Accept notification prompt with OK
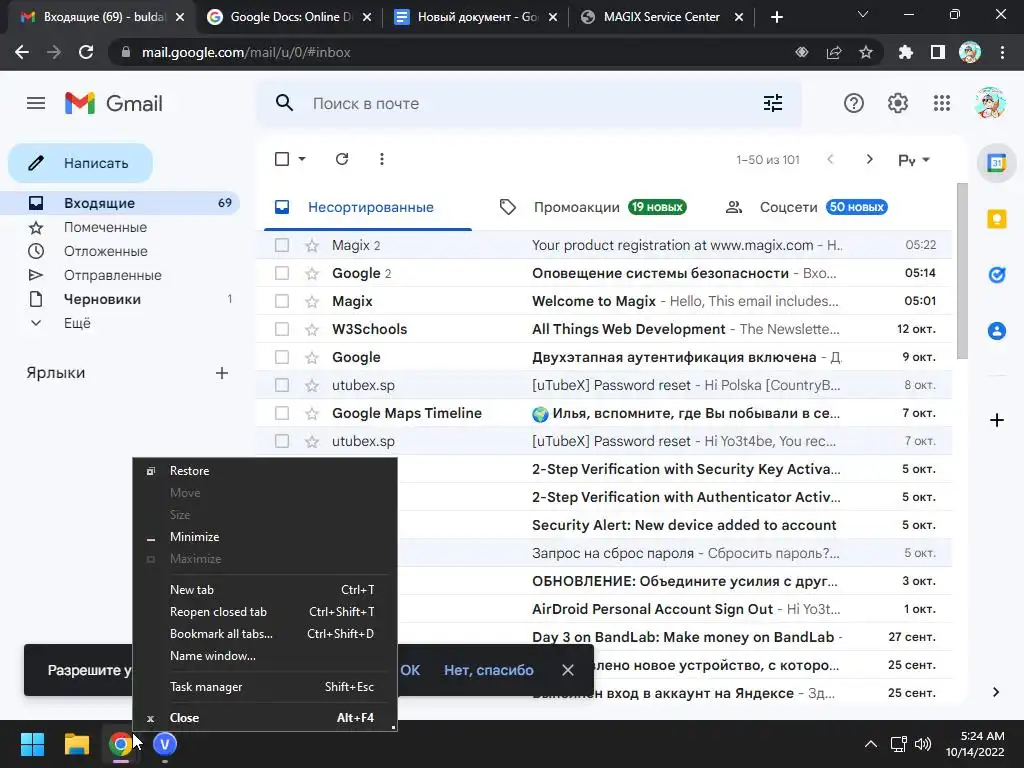Screen dimensions: 1024x768 pyautogui.click(x=410, y=670)
